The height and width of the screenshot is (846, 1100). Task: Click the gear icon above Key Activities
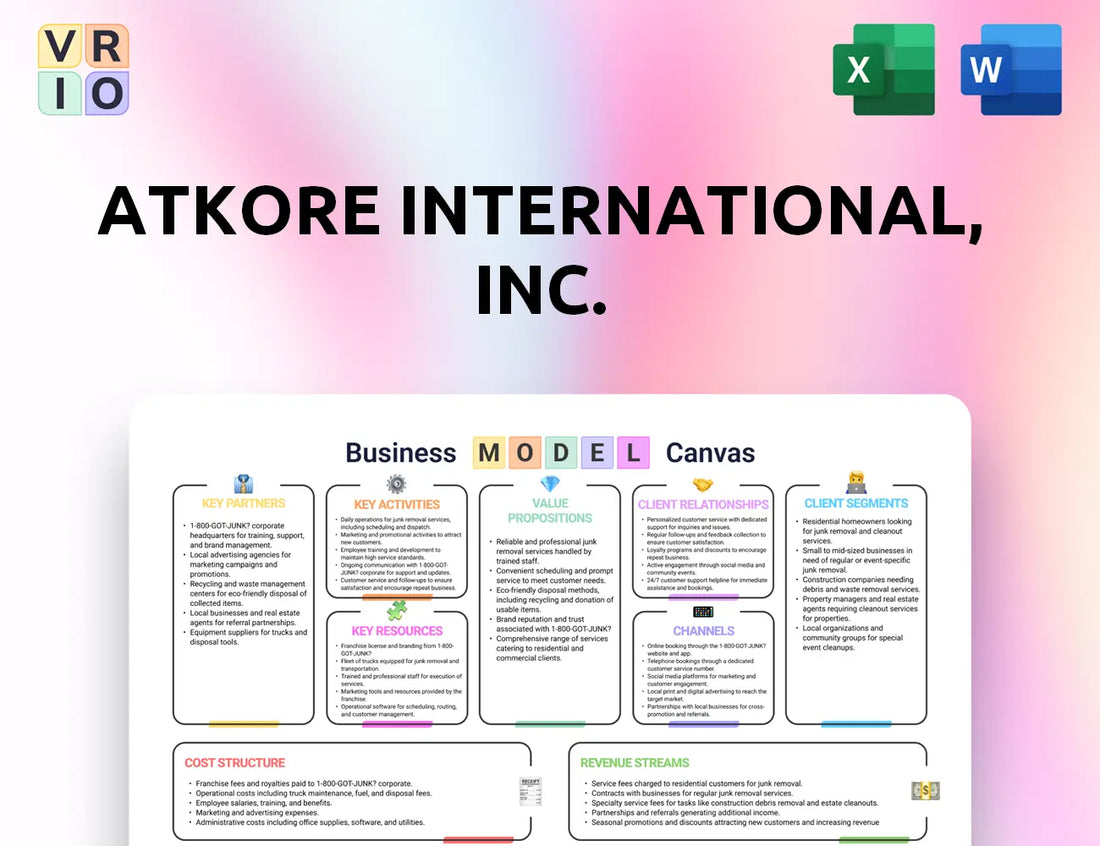(396, 484)
